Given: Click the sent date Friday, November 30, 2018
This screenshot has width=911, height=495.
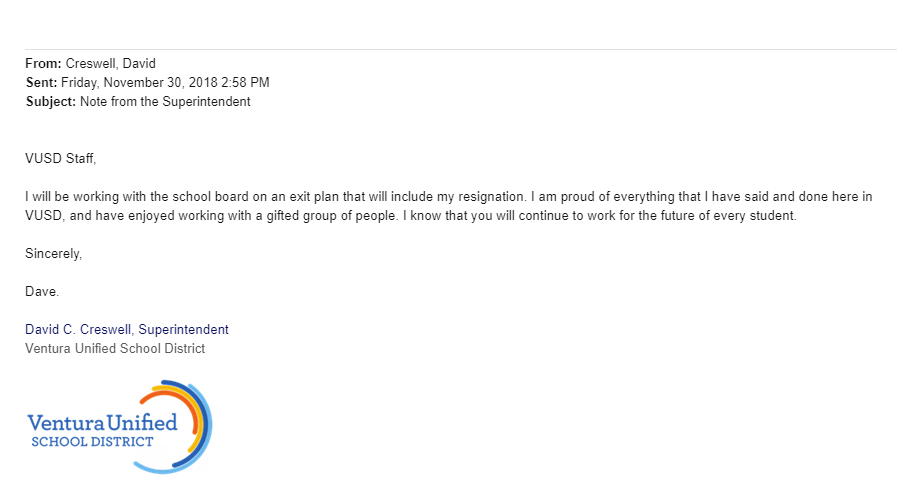Looking at the screenshot, I should [139, 82].
